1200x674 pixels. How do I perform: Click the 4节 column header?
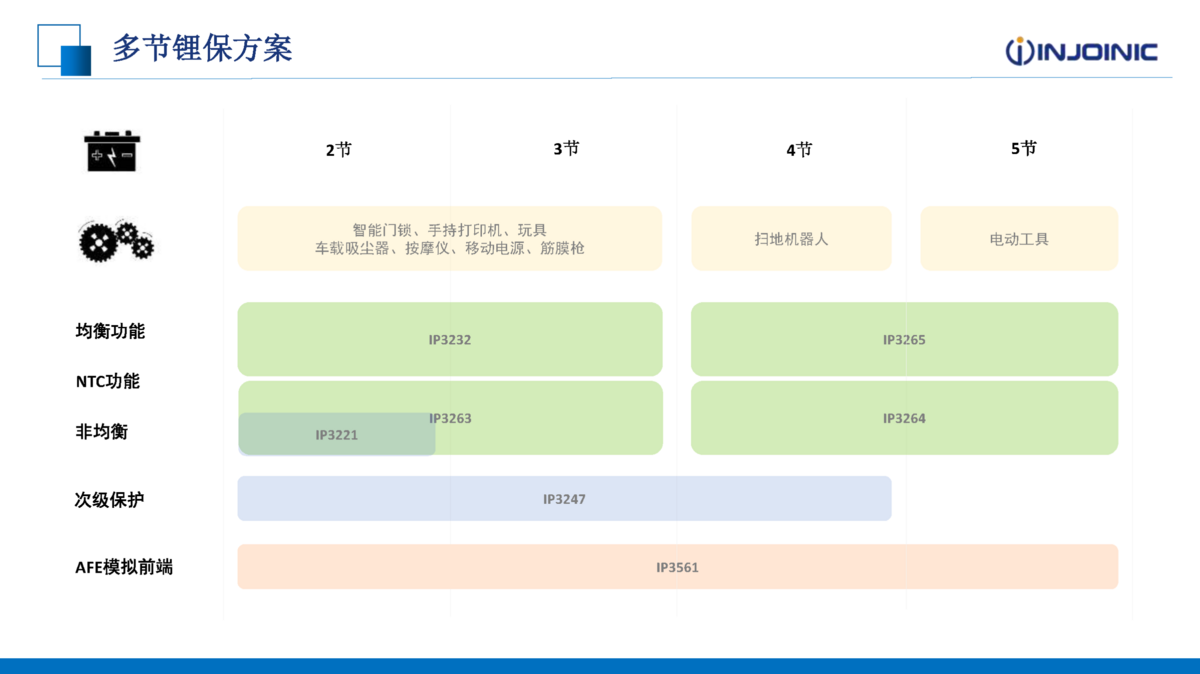tap(799, 150)
